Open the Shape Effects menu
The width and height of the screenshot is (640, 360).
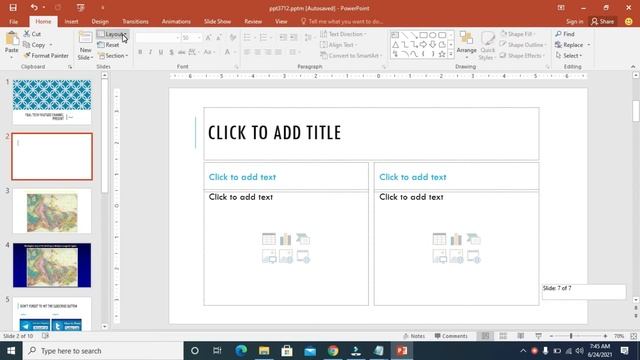(522, 56)
